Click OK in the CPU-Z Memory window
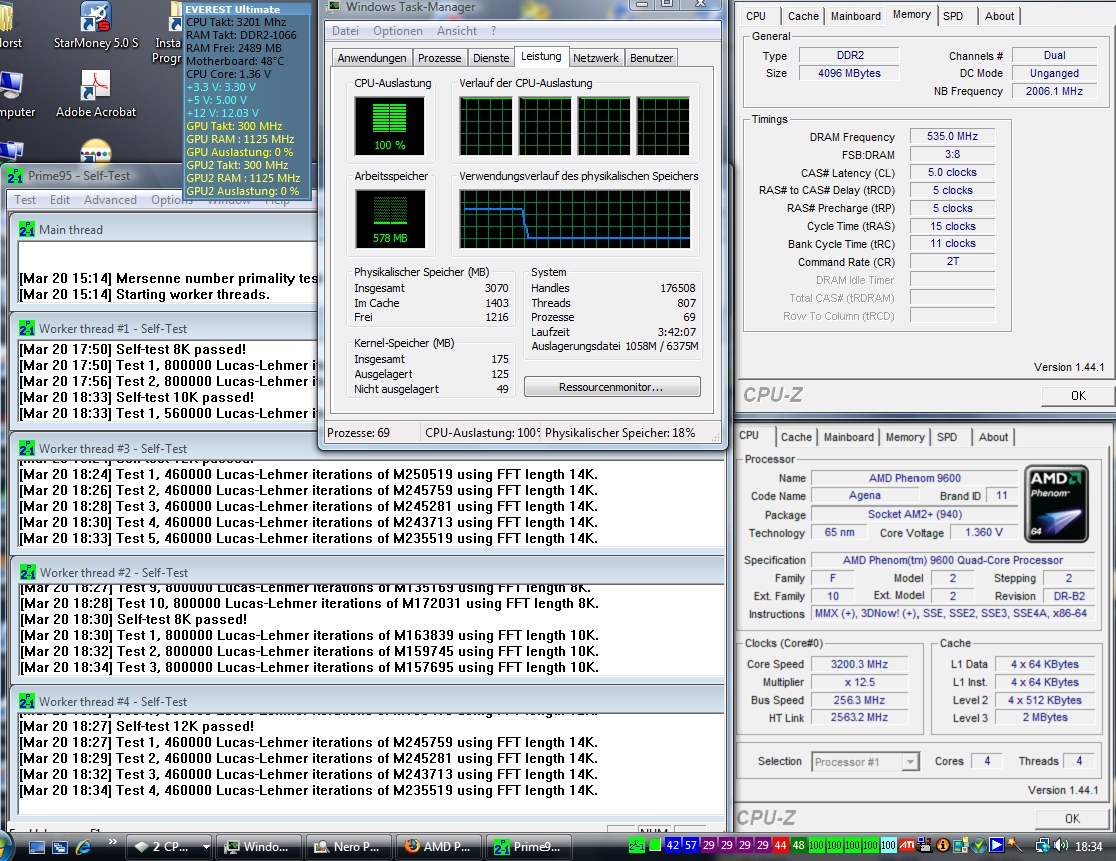This screenshot has width=1116, height=861. pyautogui.click(x=1078, y=396)
